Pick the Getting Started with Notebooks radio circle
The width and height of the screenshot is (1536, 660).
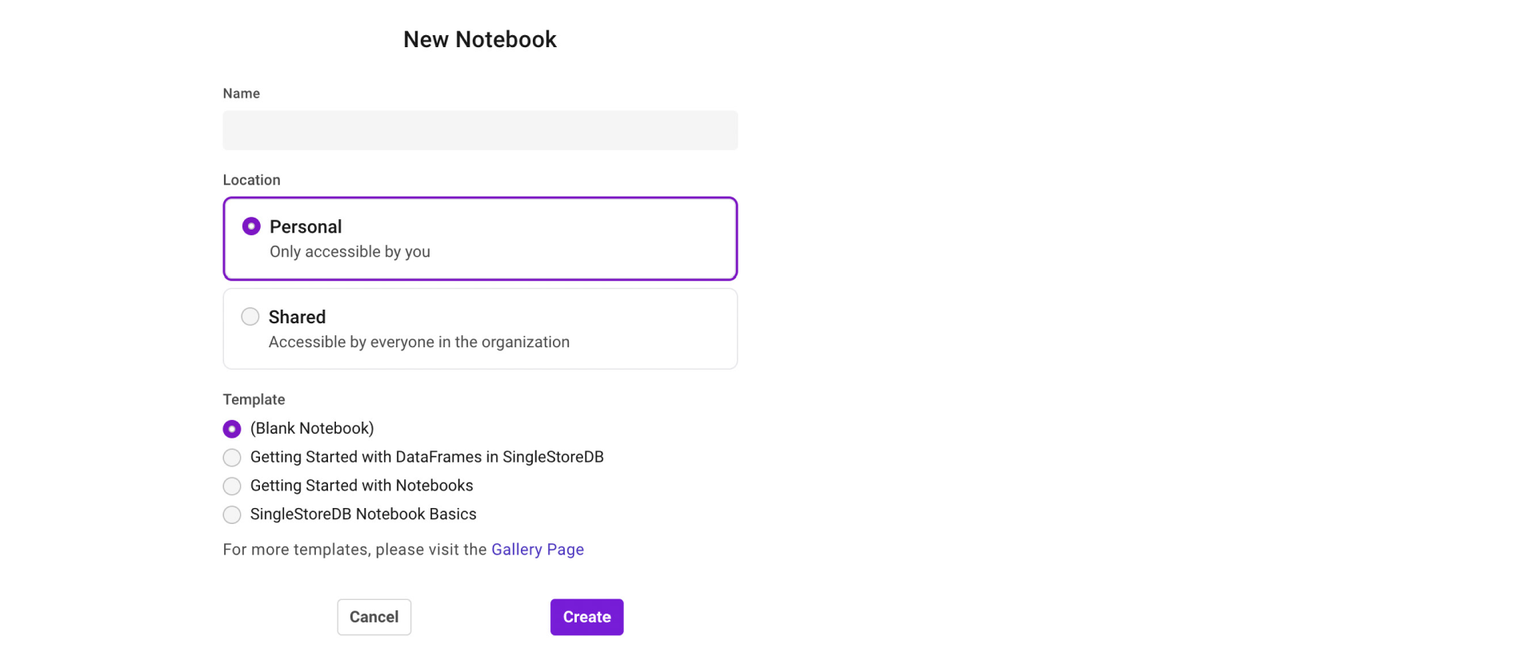pos(232,486)
